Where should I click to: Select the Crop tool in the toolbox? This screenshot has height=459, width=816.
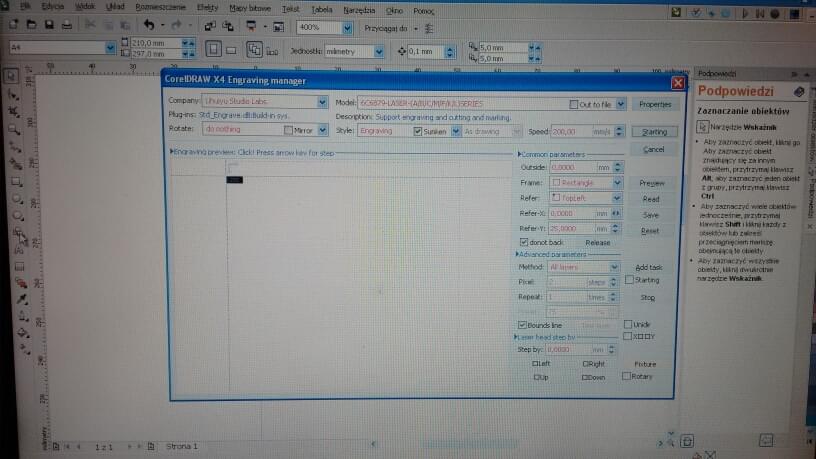pyautogui.click(x=14, y=111)
